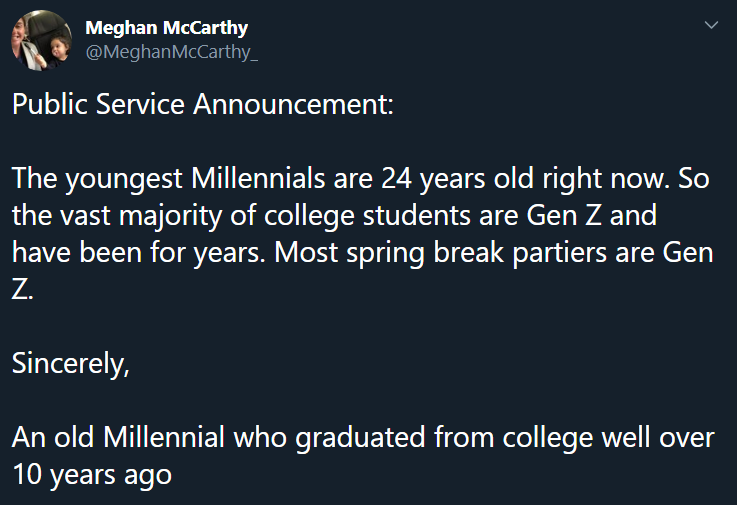Click the 'Sincerely,' sign-off line
The image size is (737, 505).
[x=71, y=364]
